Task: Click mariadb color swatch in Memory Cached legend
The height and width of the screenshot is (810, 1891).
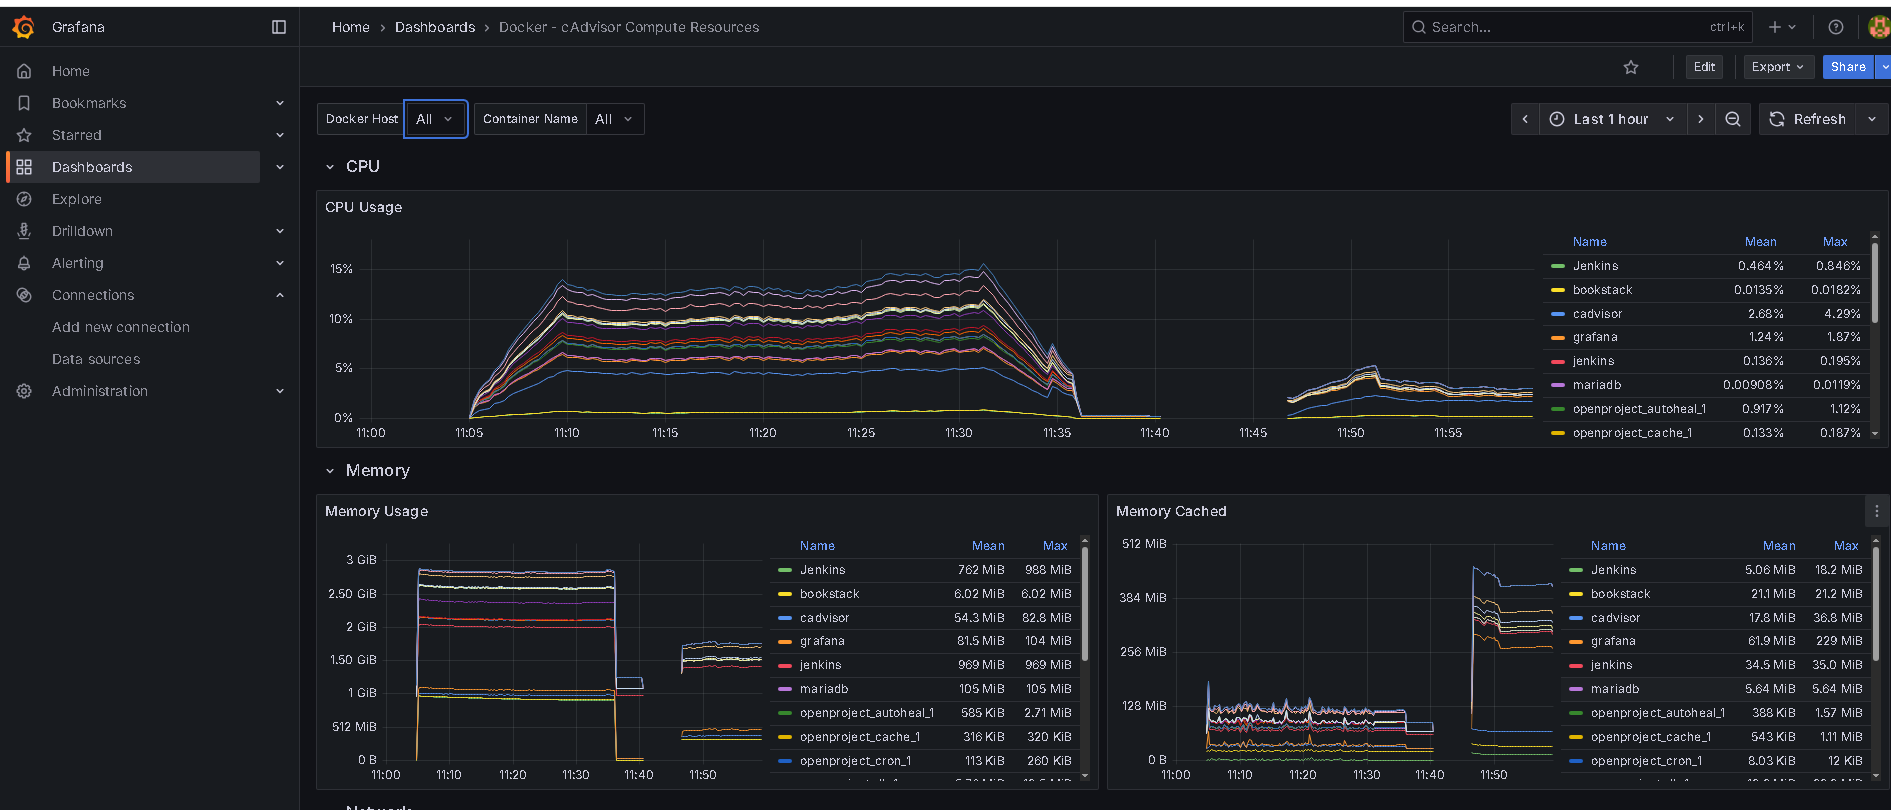Action: pos(1576,689)
